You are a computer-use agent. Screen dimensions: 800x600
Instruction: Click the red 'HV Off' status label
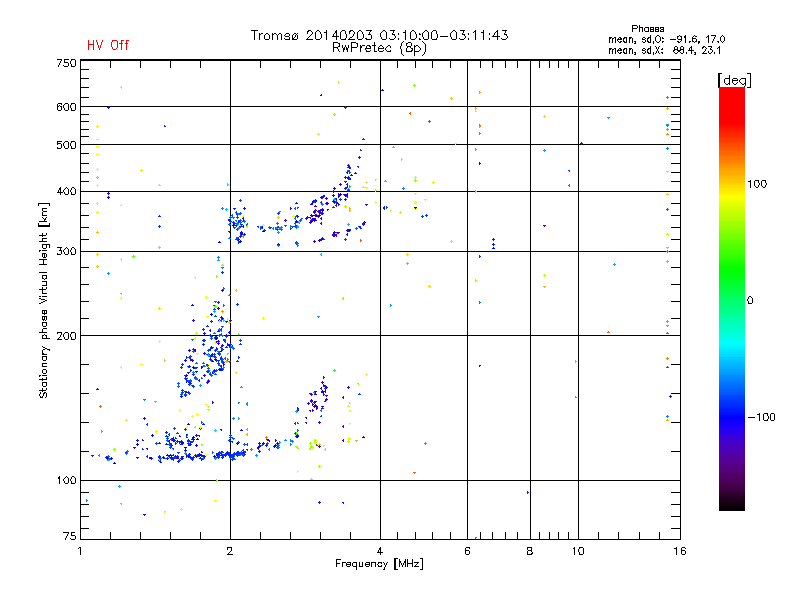click(x=108, y=45)
